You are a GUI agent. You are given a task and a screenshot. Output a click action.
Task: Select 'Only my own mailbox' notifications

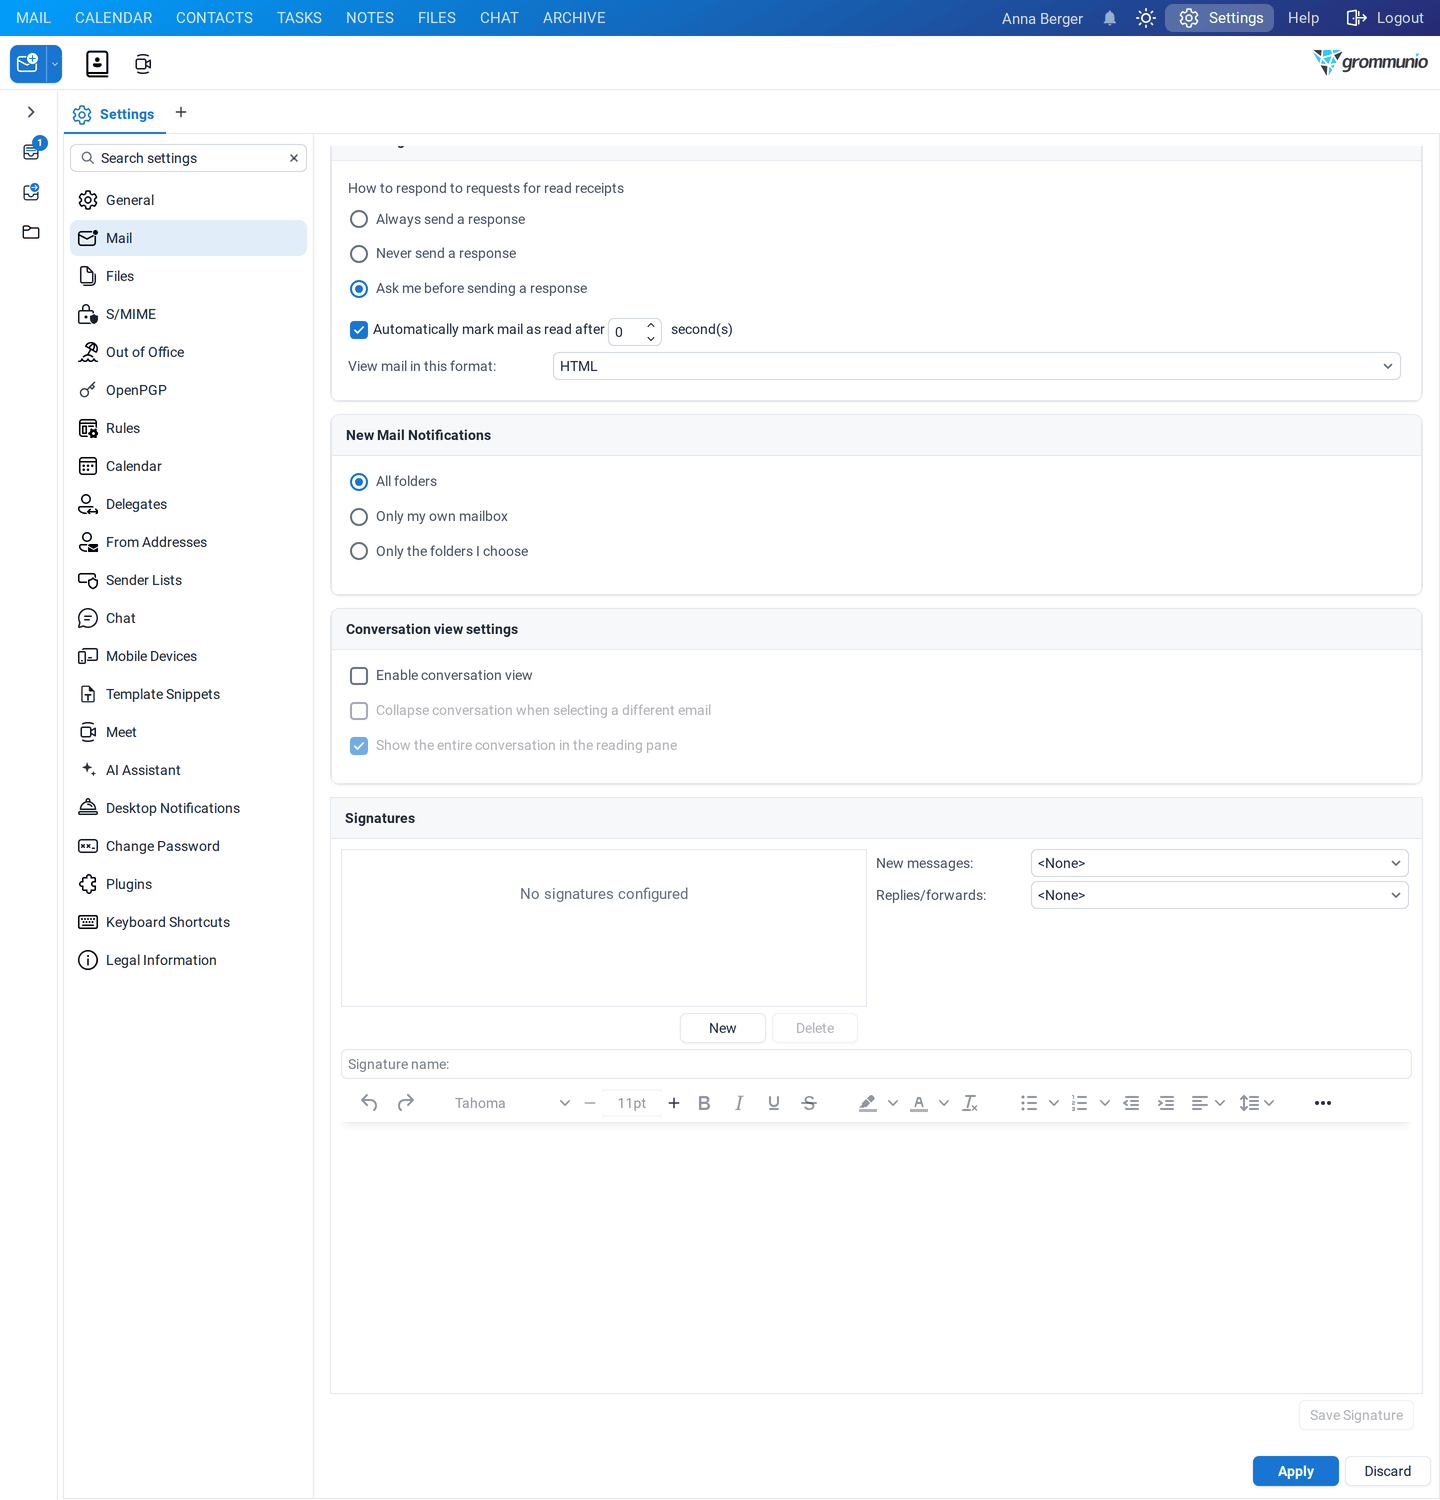(359, 517)
